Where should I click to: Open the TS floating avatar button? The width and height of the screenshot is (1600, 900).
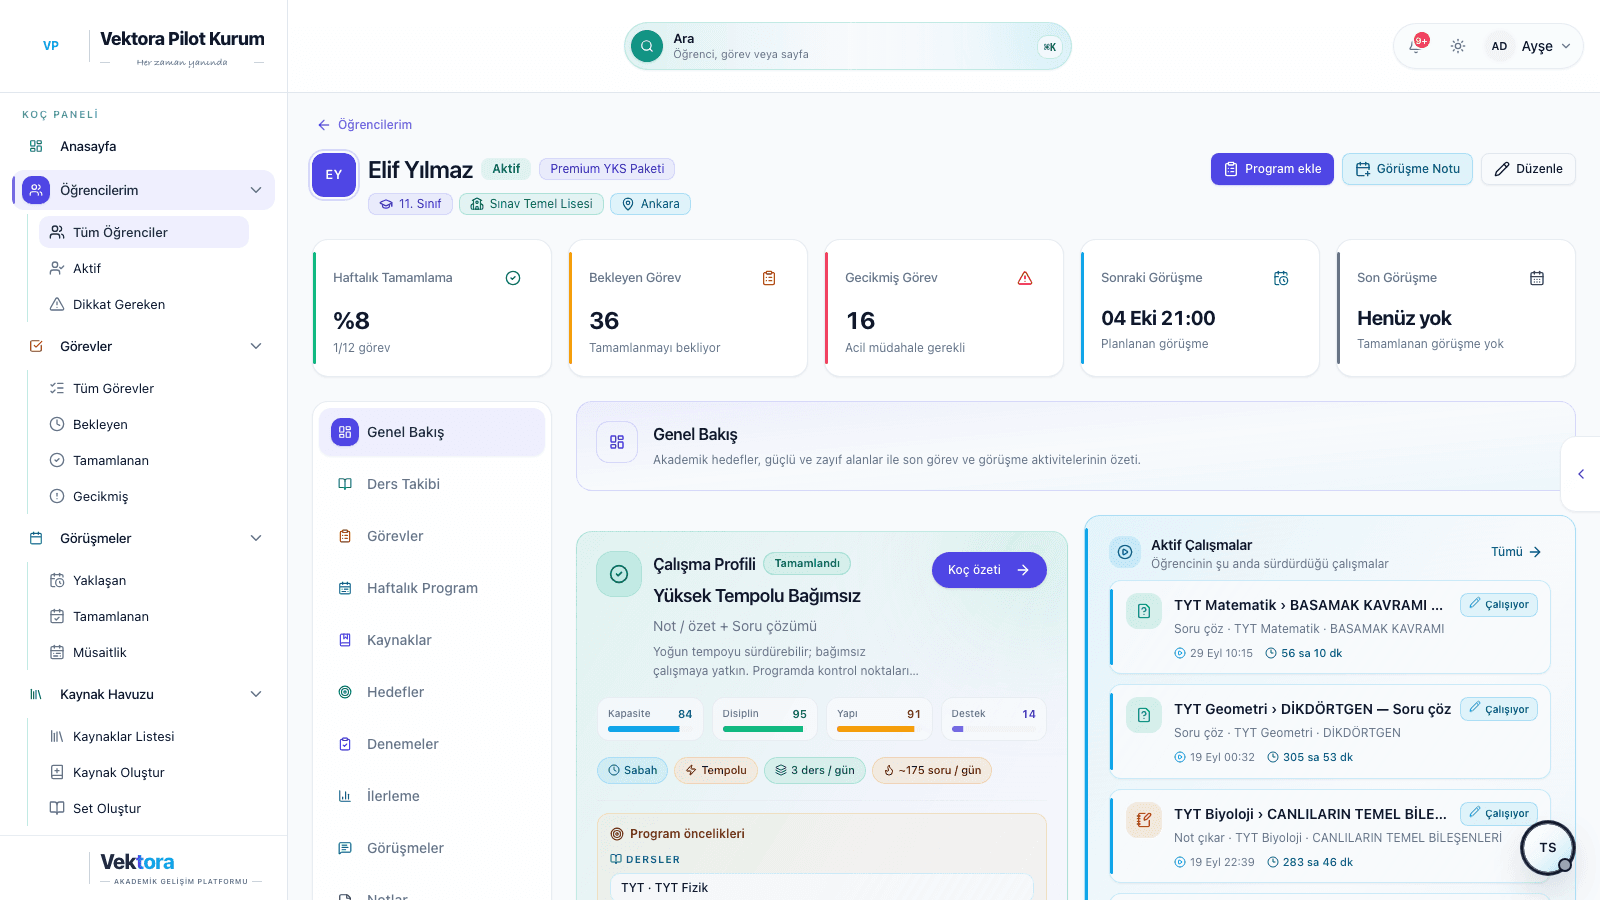pyautogui.click(x=1548, y=848)
